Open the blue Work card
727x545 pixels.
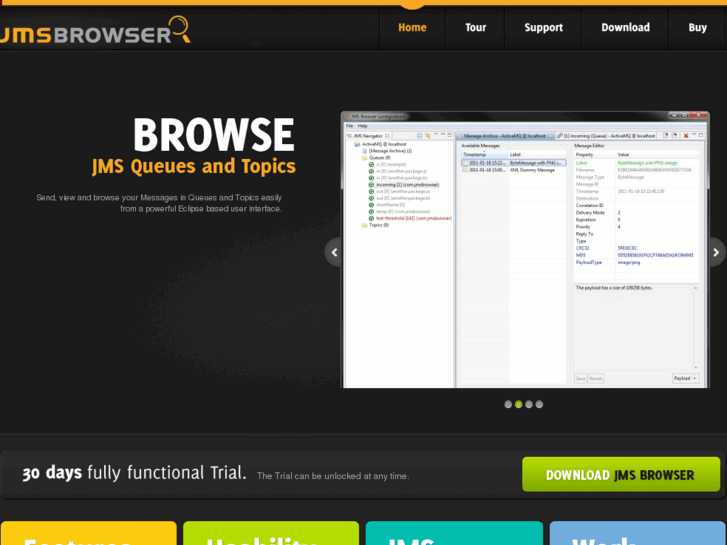(x=638, y=533)
